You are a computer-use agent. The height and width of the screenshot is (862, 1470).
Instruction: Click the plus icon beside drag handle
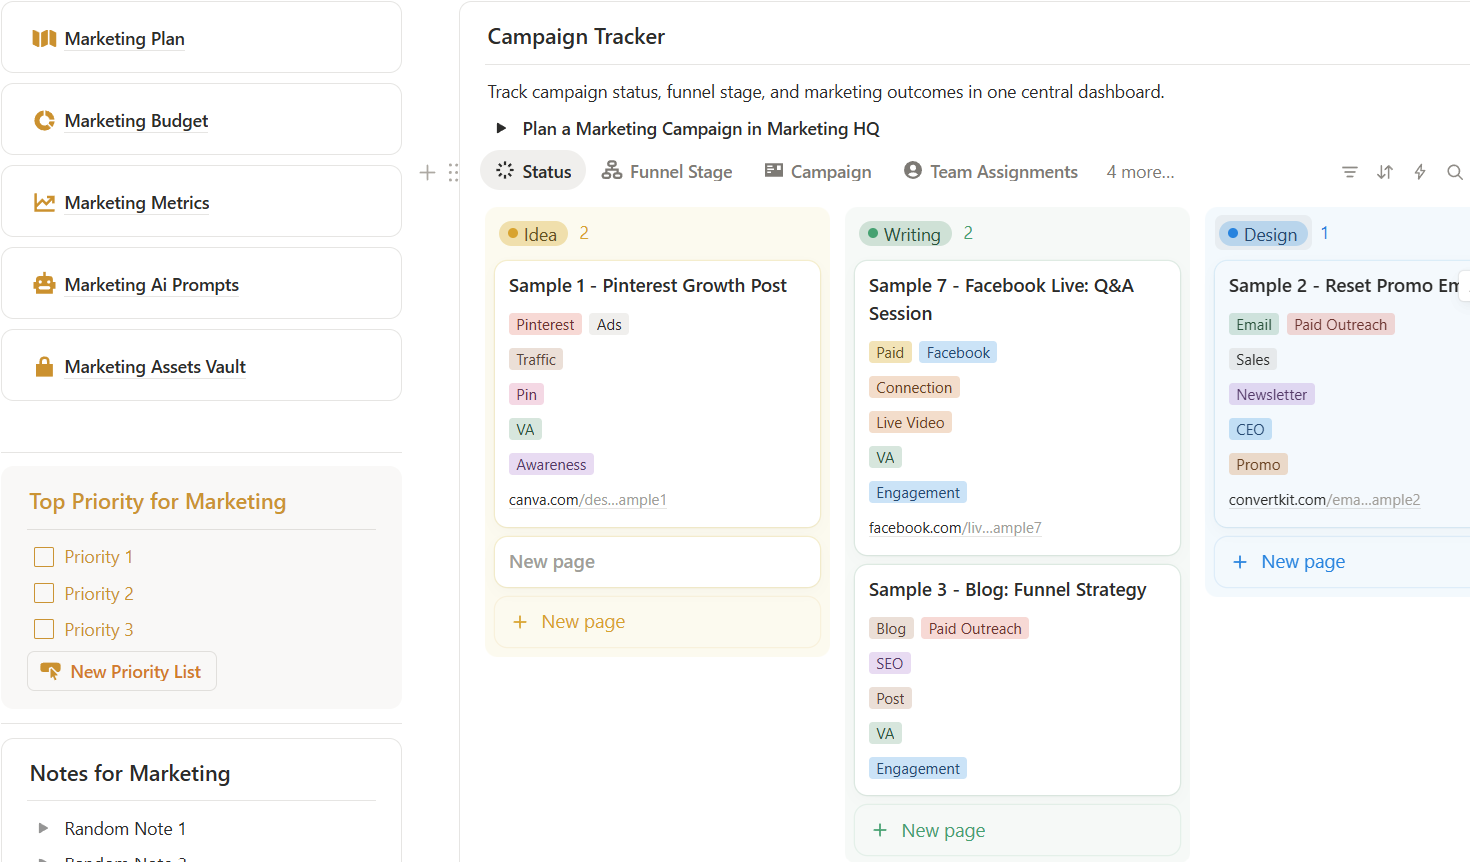click(x=427, y=172)
